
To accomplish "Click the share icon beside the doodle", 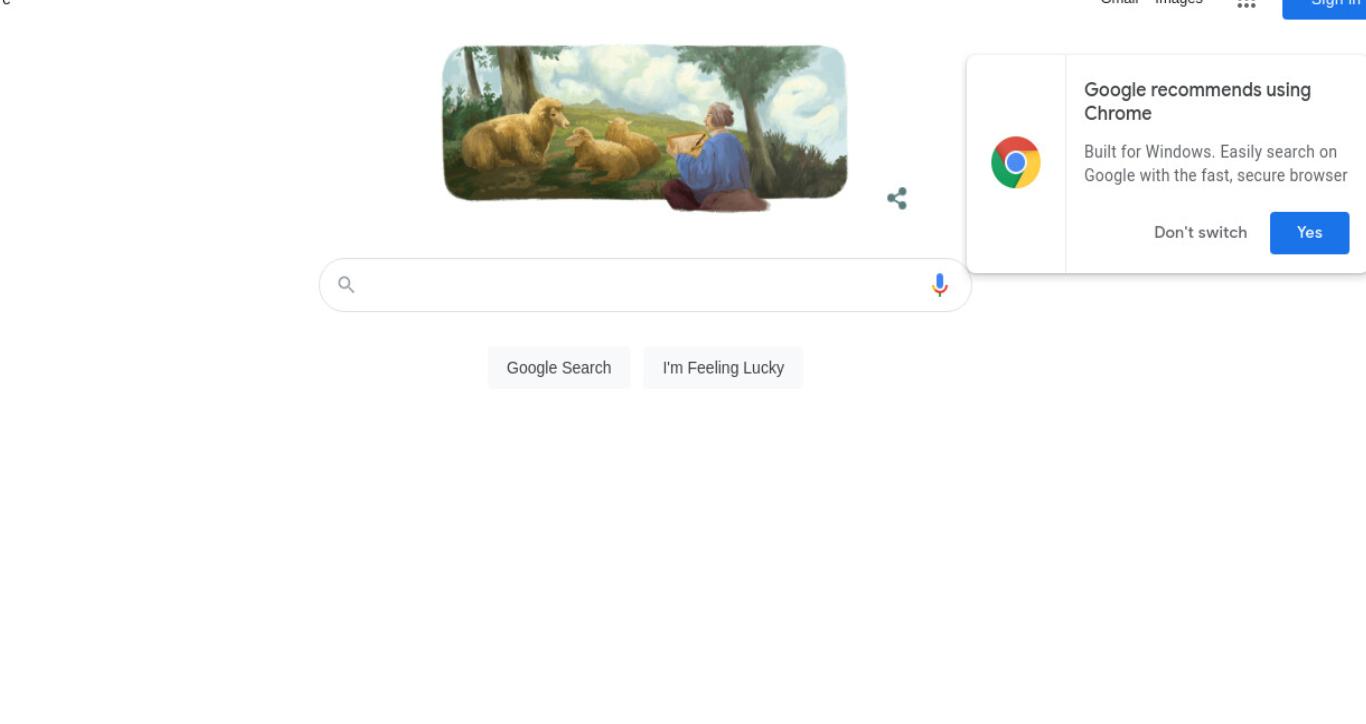I will [x=897, y=198].
